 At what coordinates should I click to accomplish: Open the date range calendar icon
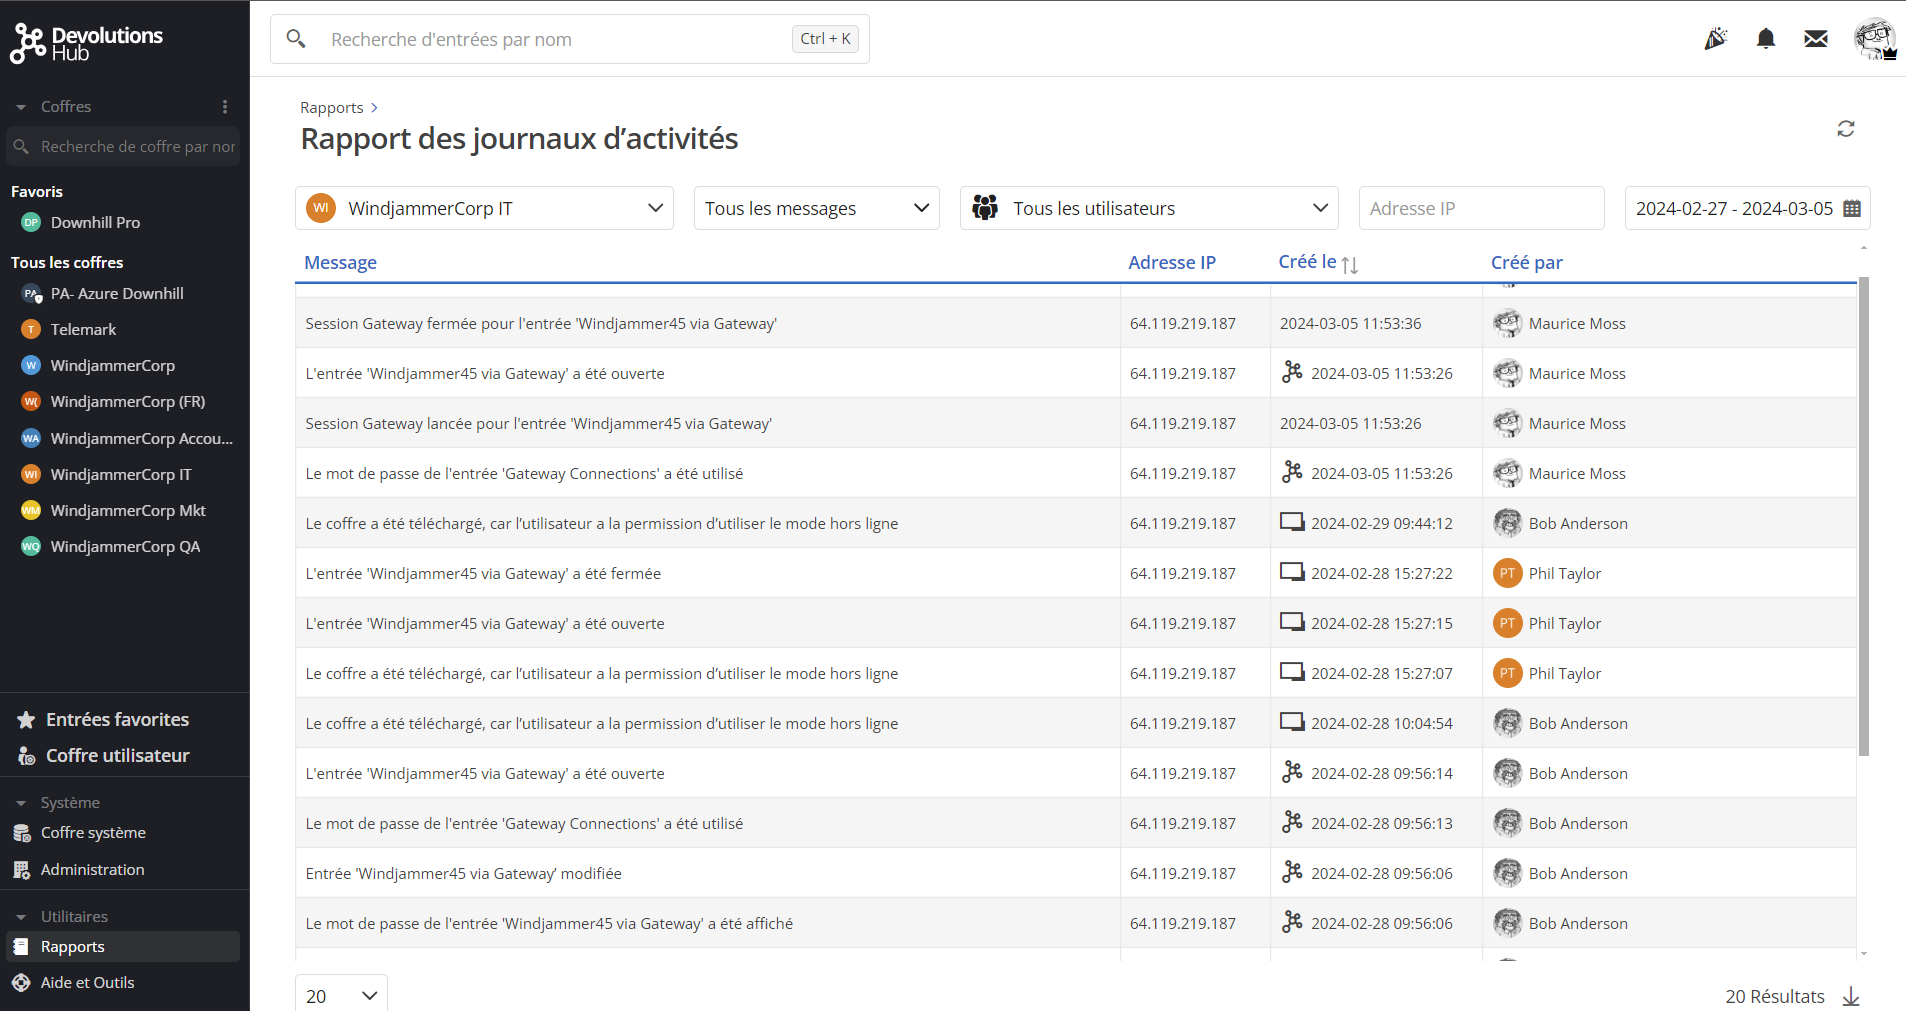(x=1852, y=209)
